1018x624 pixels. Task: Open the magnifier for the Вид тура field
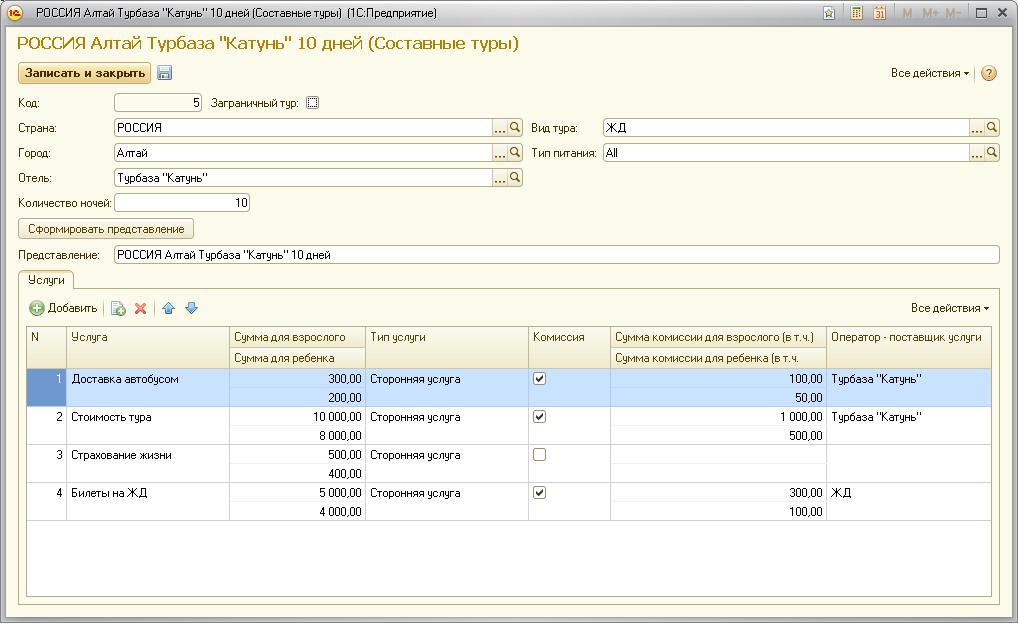point(991,128)
